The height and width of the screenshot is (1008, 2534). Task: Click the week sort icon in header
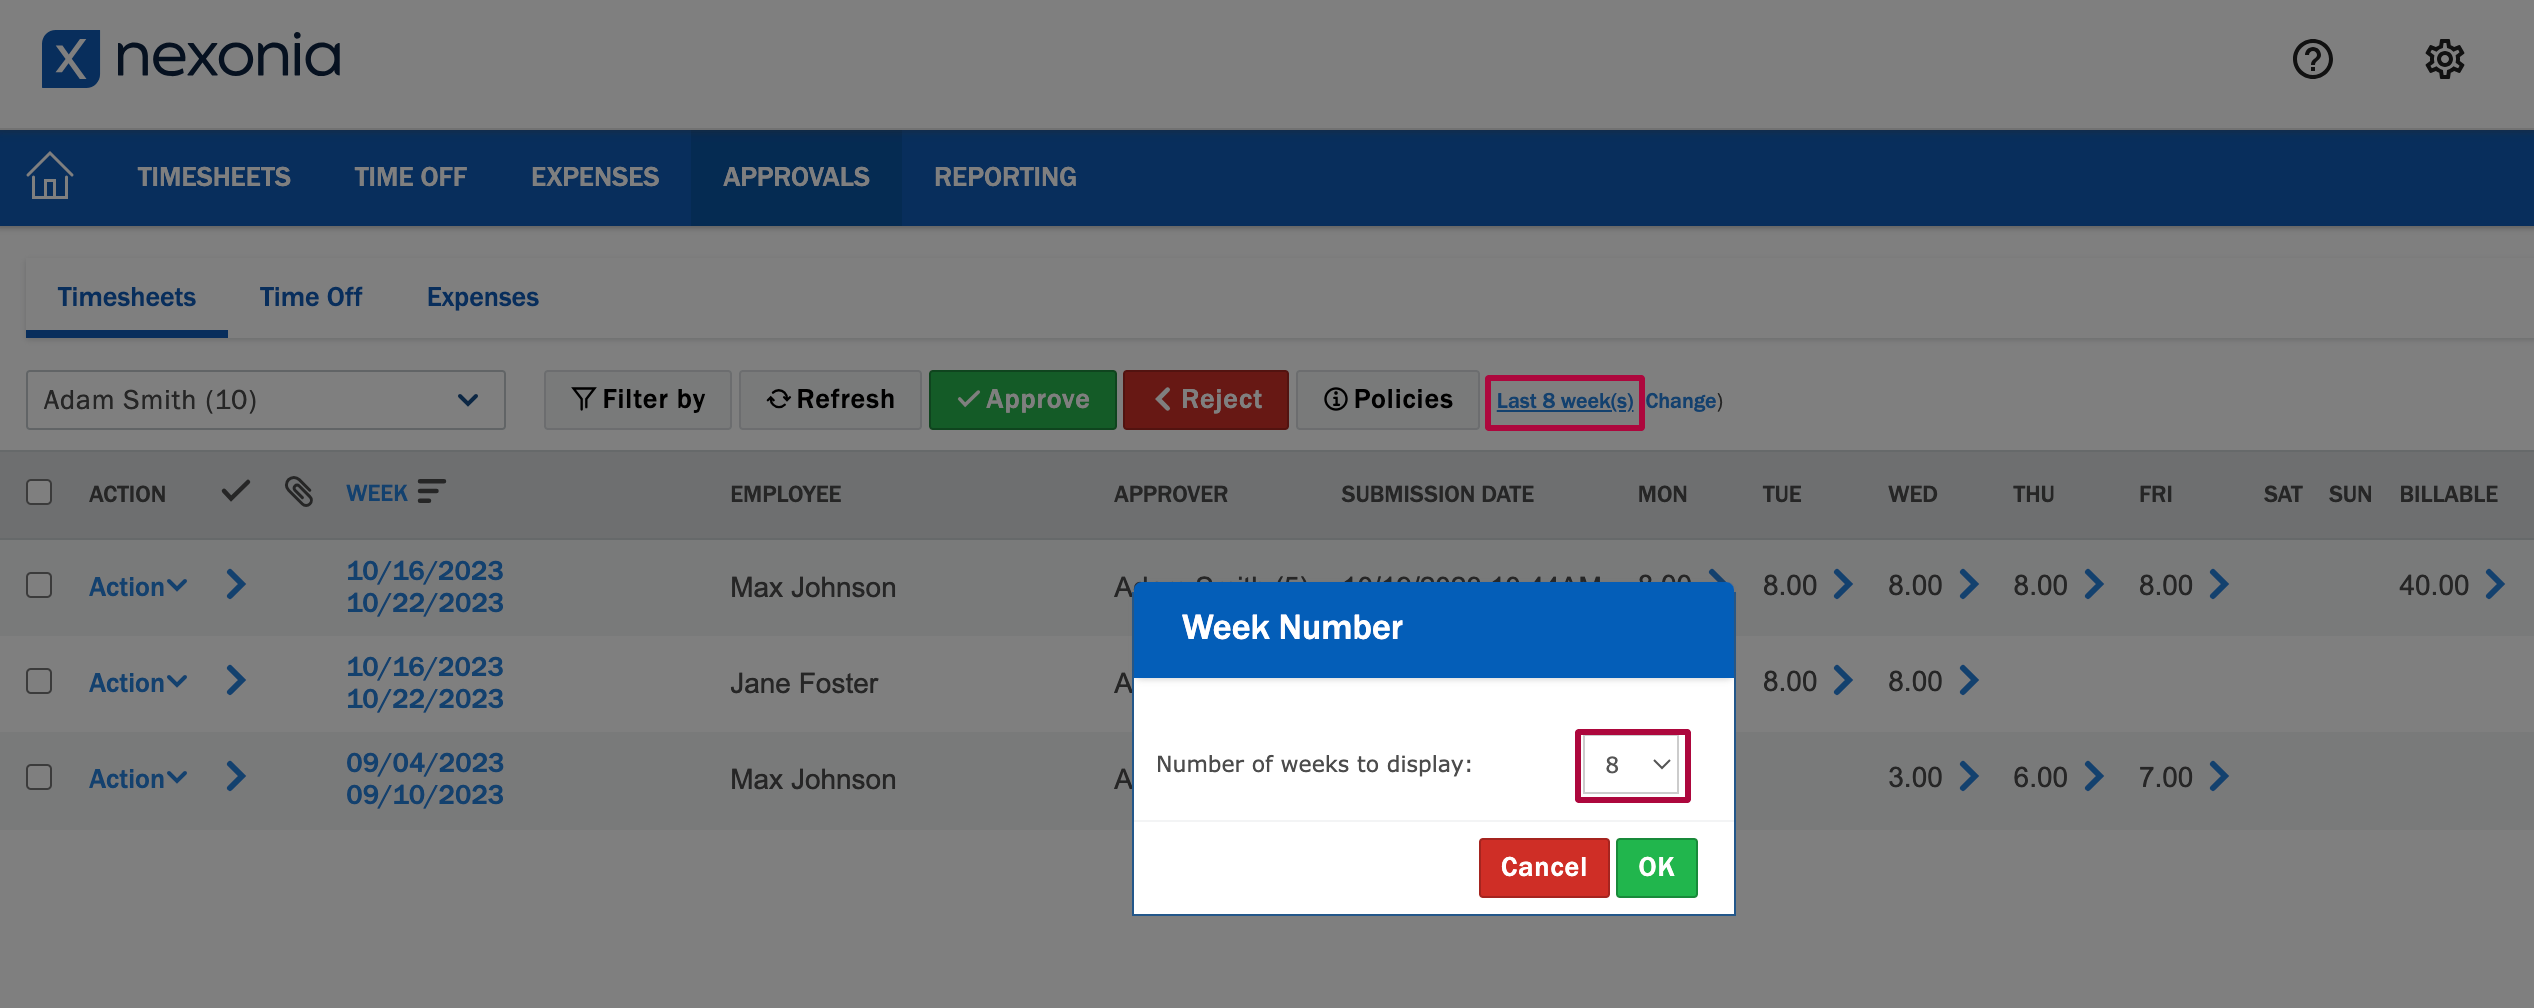click(x=431, y=491)
